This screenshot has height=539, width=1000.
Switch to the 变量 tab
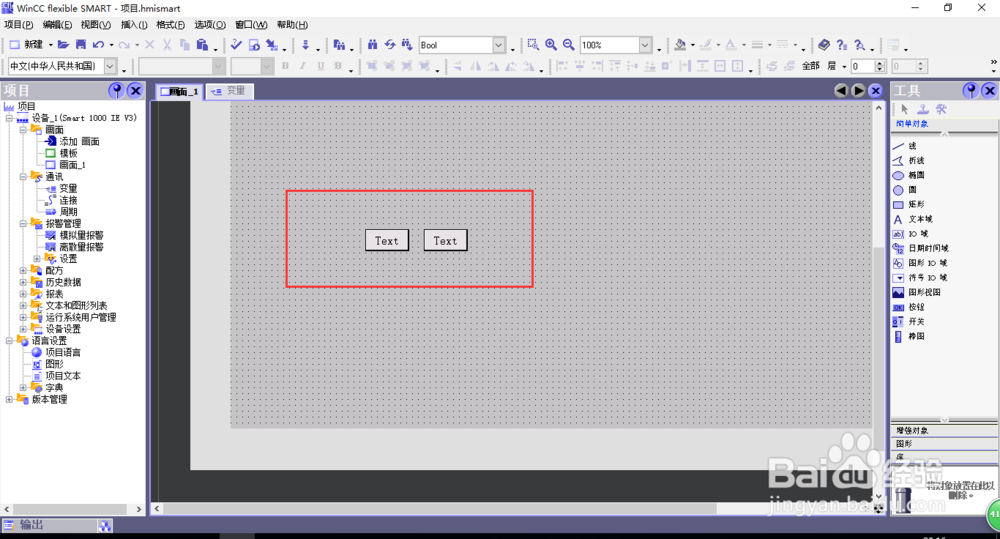[x=230, y=91]
